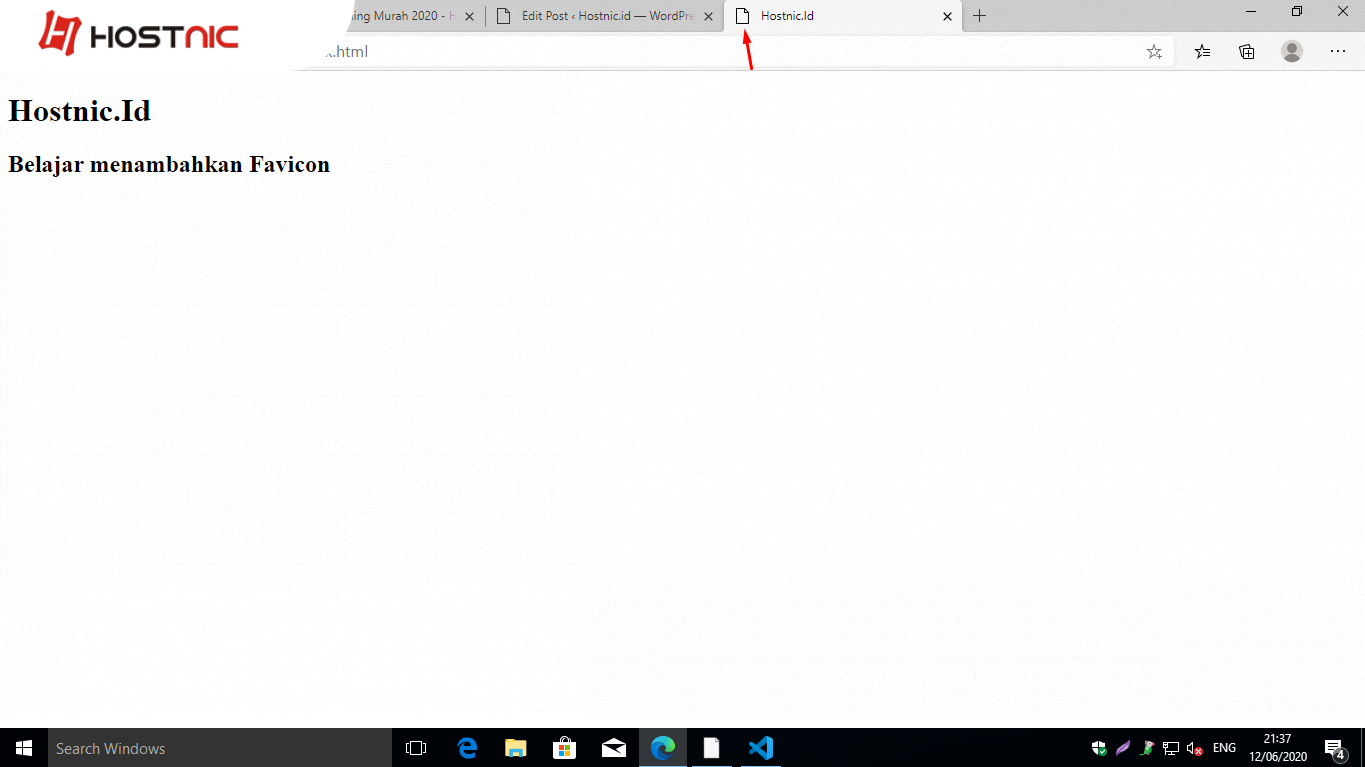
Task: Unmute system volume in system tray
Action: (x=1193, y=747)
